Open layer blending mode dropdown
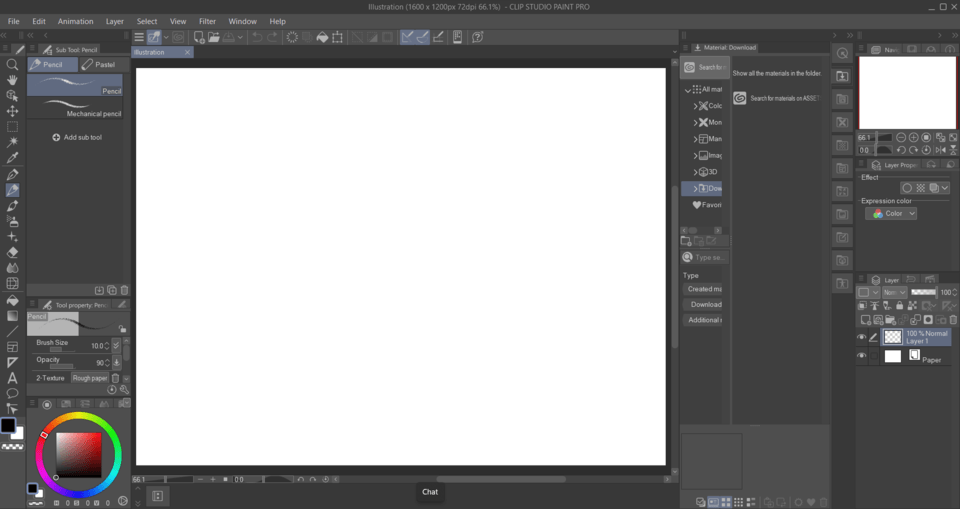This screenshot has height=509, width=960. (894, 292)
